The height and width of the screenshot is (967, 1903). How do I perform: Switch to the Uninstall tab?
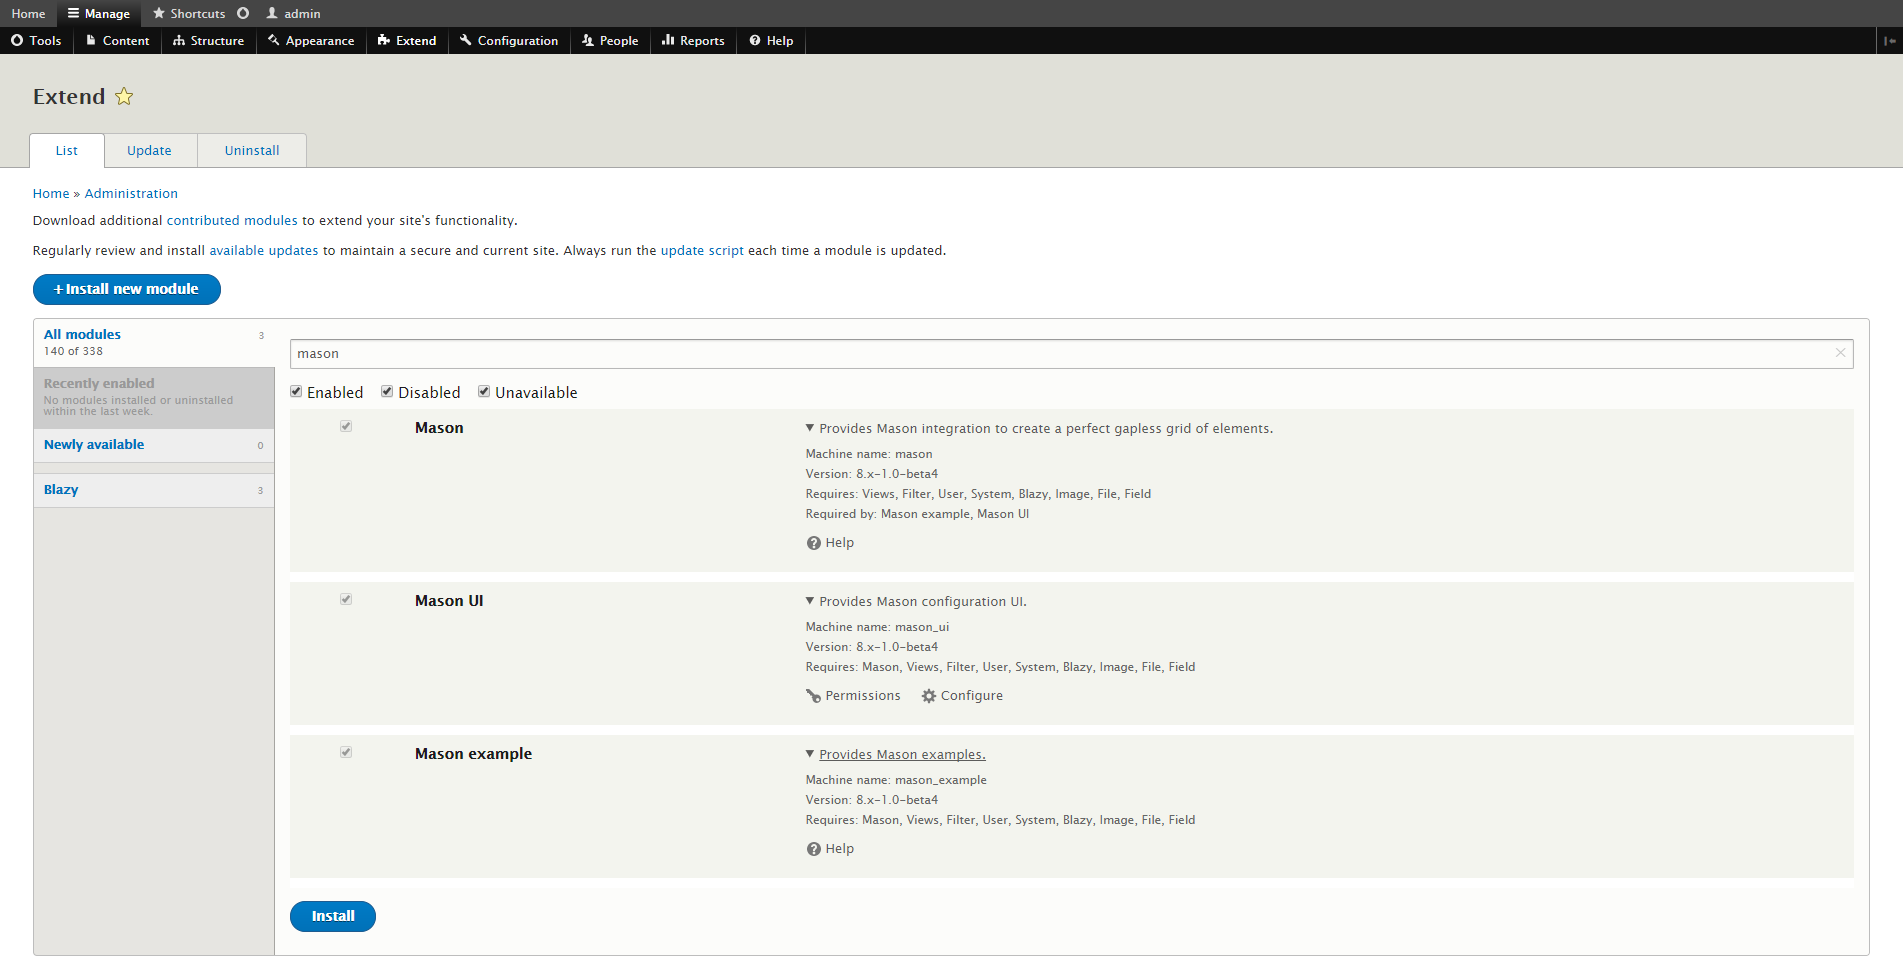[252, 151]
